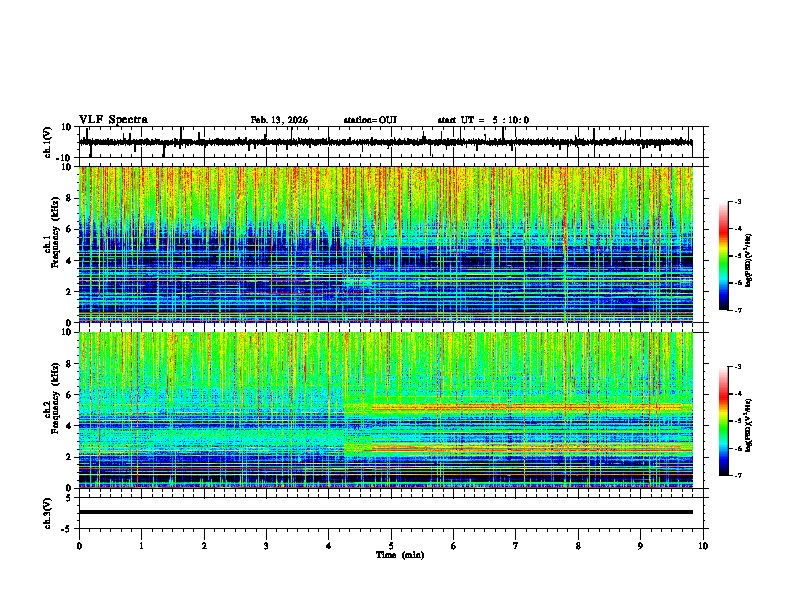Select the date "Feb. 13, 2026"
The height and width of the screenshot is (612, 792).
[279, 120]
